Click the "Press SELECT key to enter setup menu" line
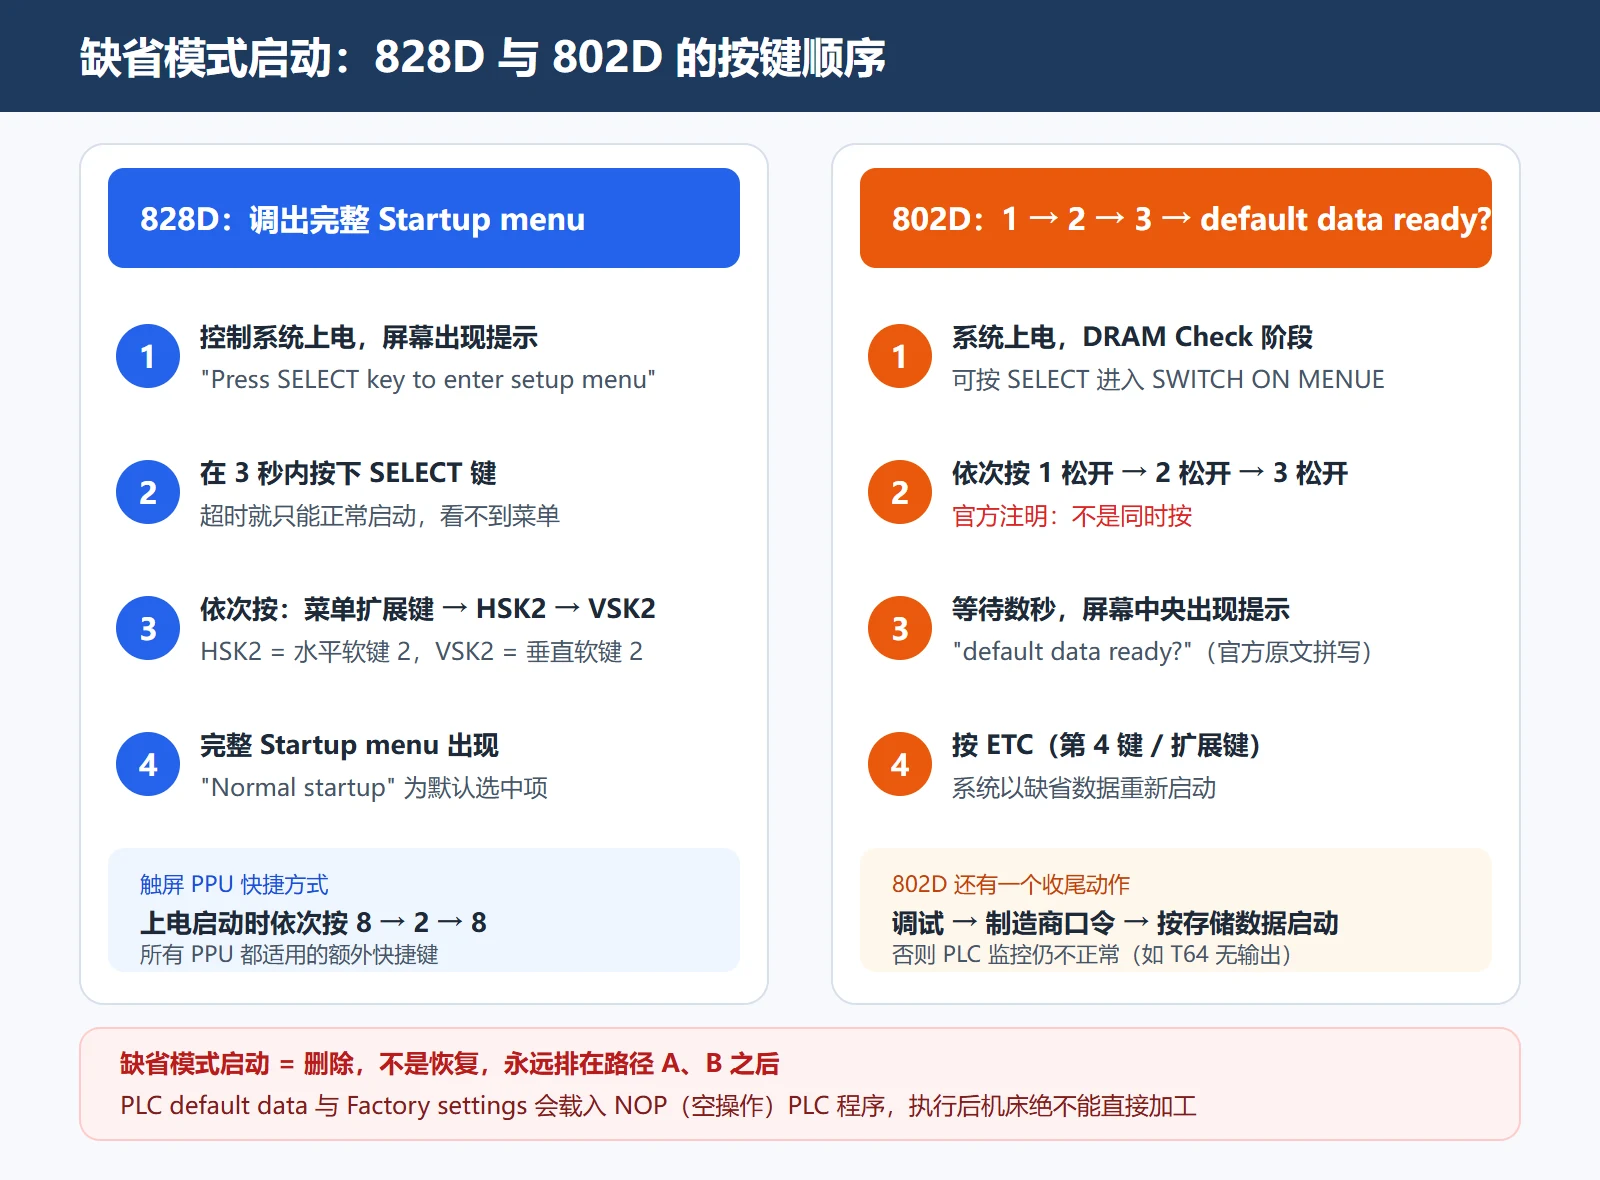 (x=428, y=380)
